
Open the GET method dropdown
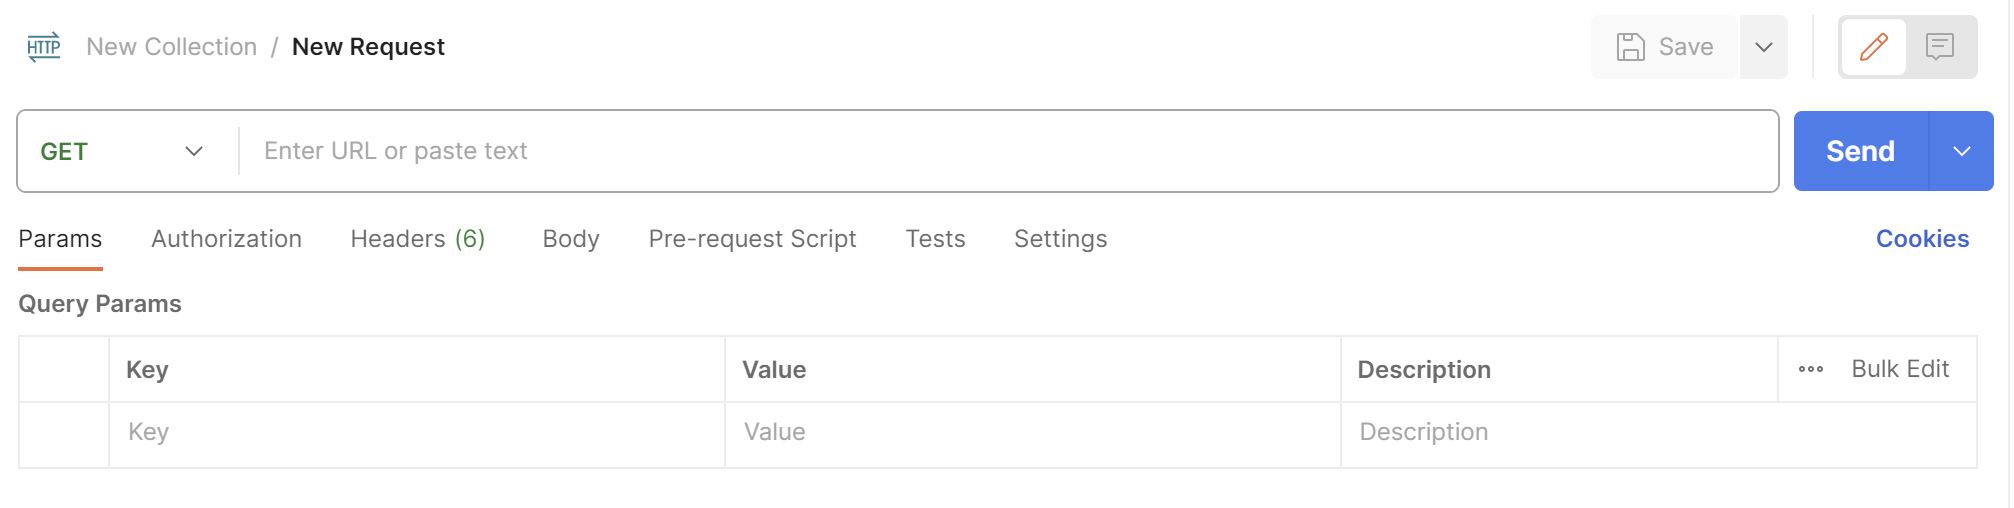(x=122, y=151)
